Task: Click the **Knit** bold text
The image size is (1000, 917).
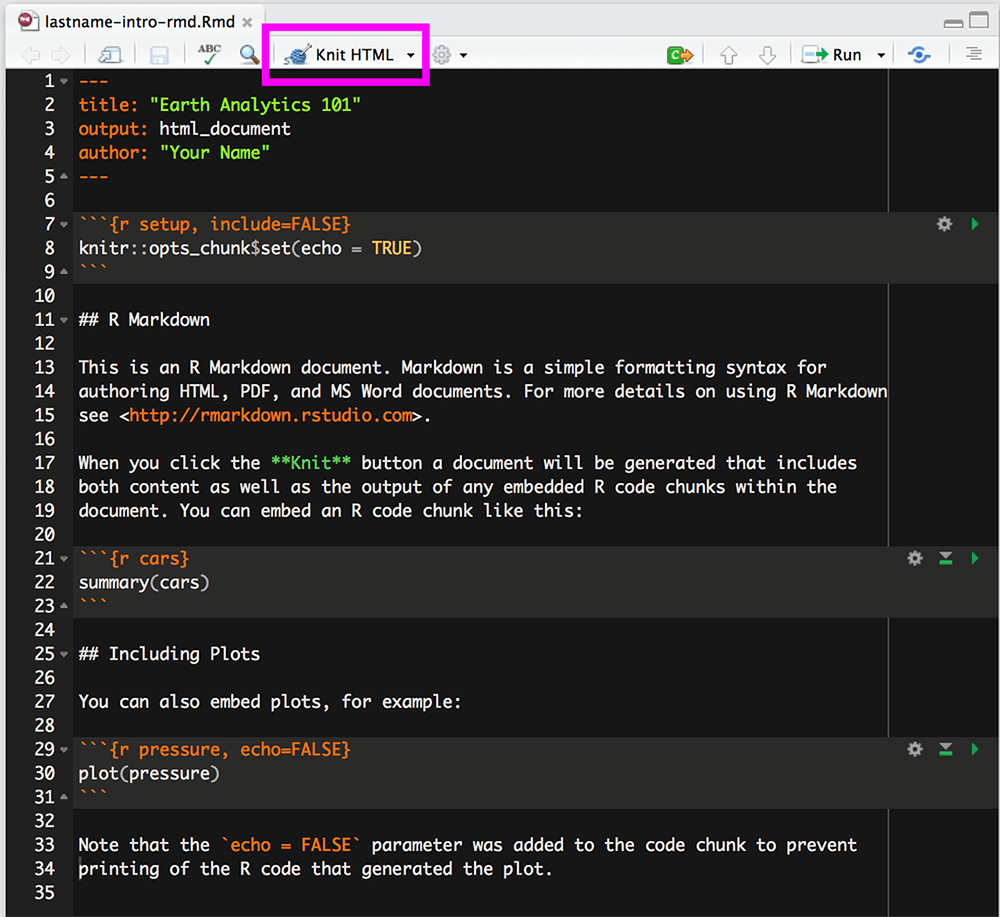Action: pyautogui.click(x=311, y=463)
